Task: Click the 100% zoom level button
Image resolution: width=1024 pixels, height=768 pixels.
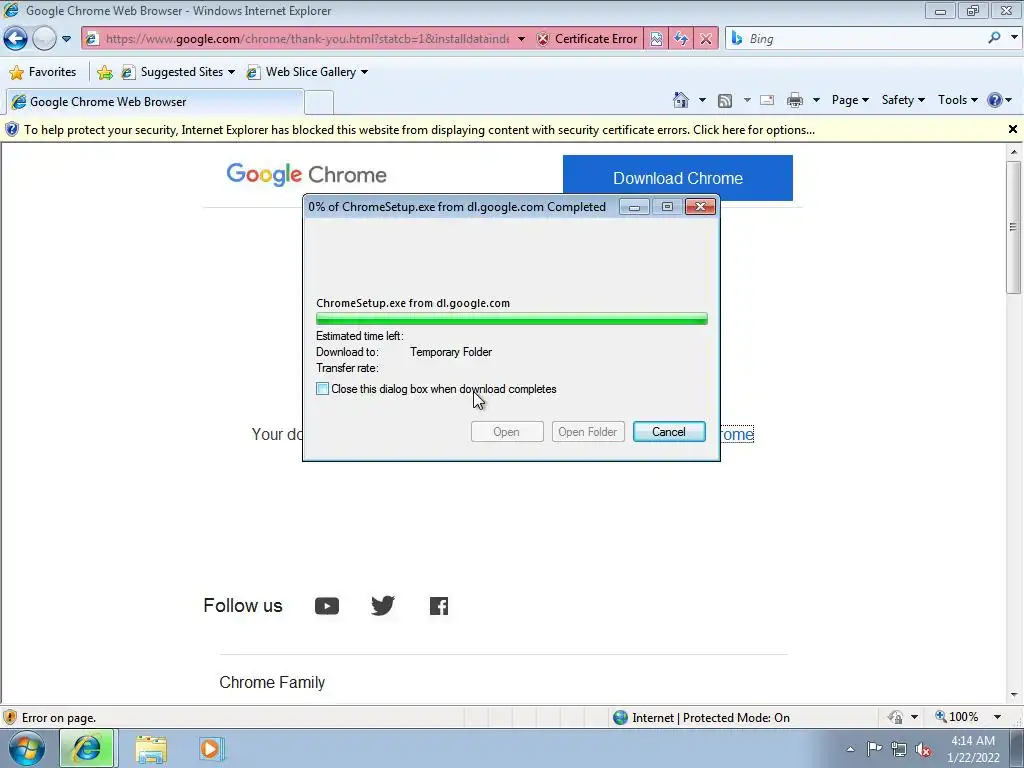Action: tap(957, 717)
